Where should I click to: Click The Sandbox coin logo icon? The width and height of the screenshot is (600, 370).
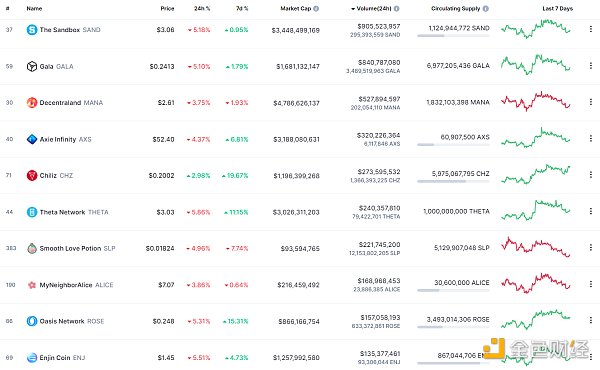pos(32,30)
